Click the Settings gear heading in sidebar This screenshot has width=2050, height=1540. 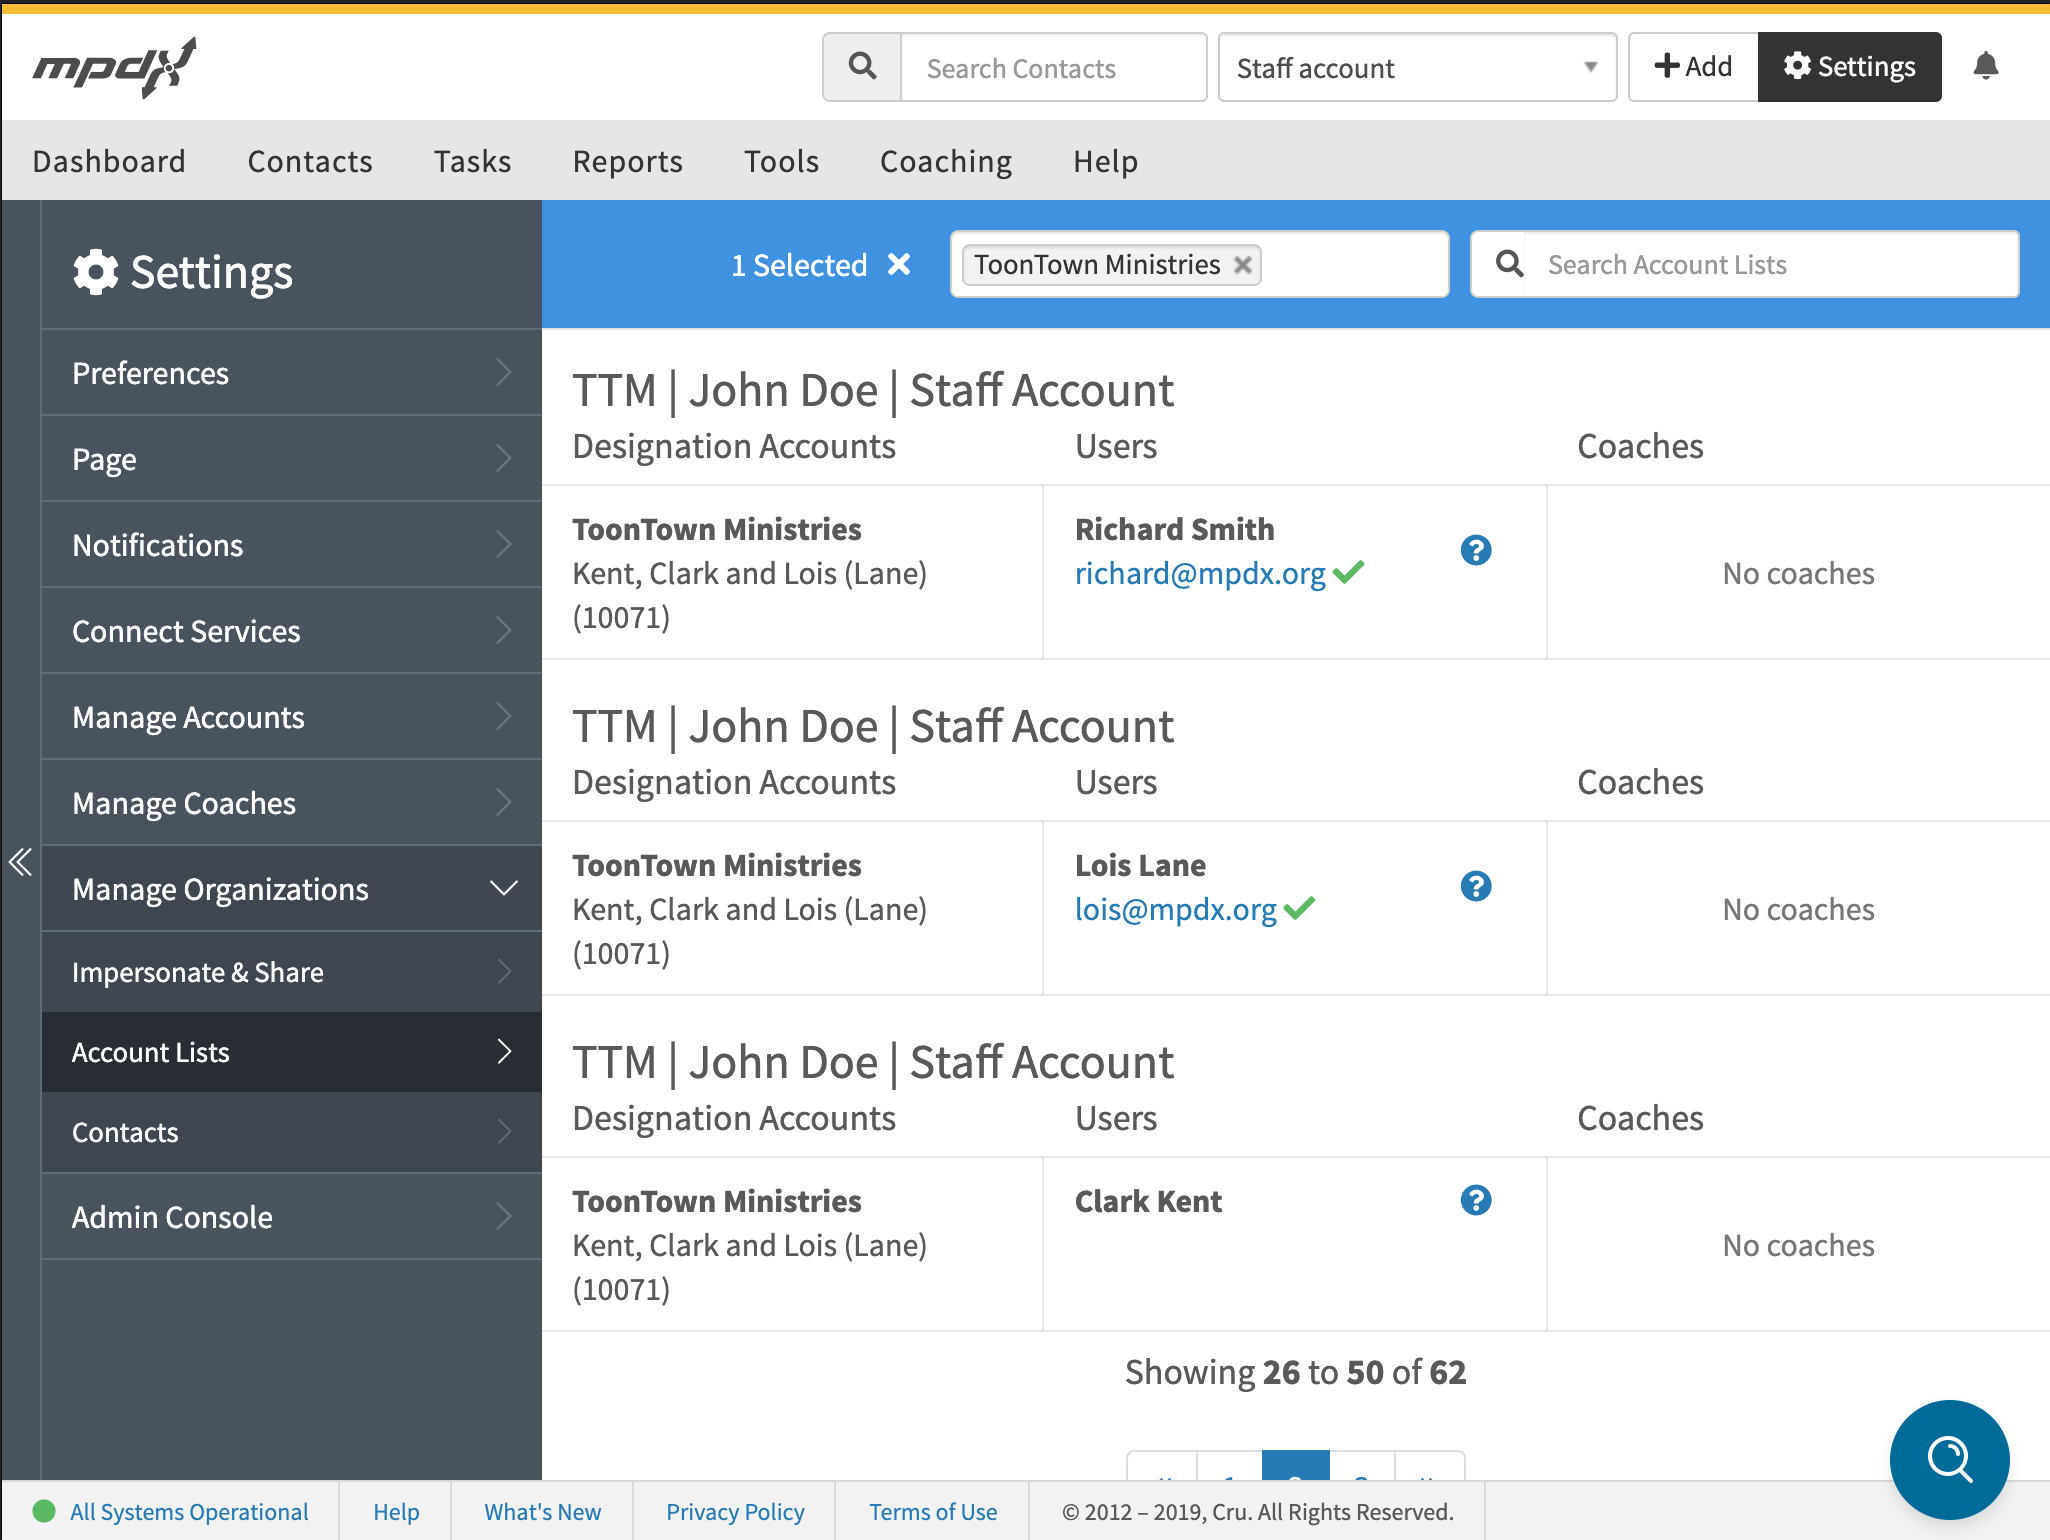pyautogui.click(x=183, y=272)
